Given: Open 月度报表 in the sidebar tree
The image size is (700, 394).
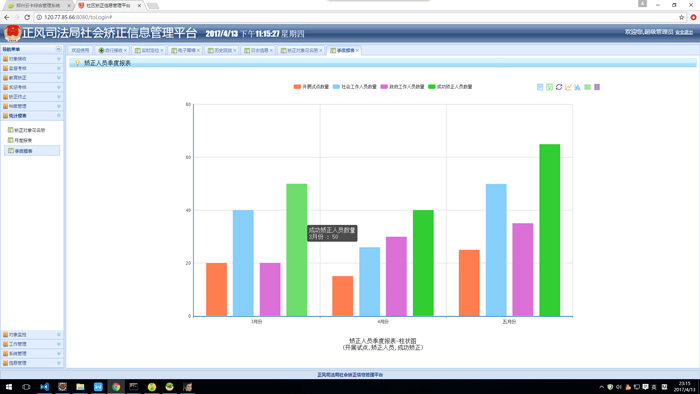Looking at the screenshot, I should click(23, 141).
